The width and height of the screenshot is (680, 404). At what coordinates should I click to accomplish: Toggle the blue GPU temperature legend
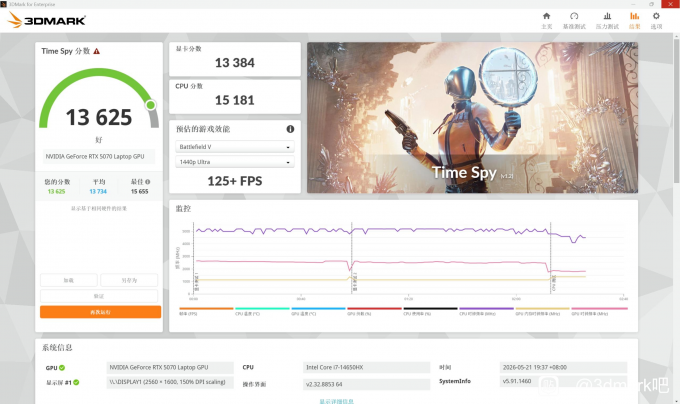(318, 311)
